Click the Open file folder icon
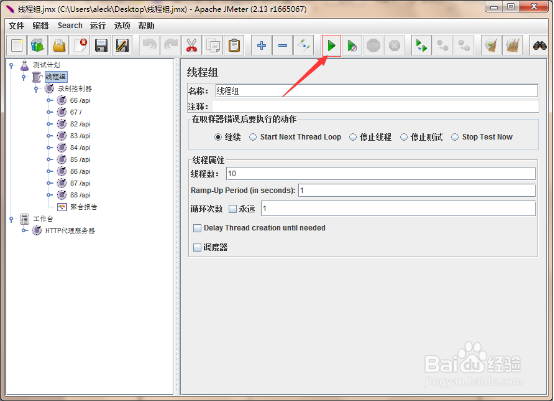This screenshot has width=554, height=401. click(x=59, y=46)
